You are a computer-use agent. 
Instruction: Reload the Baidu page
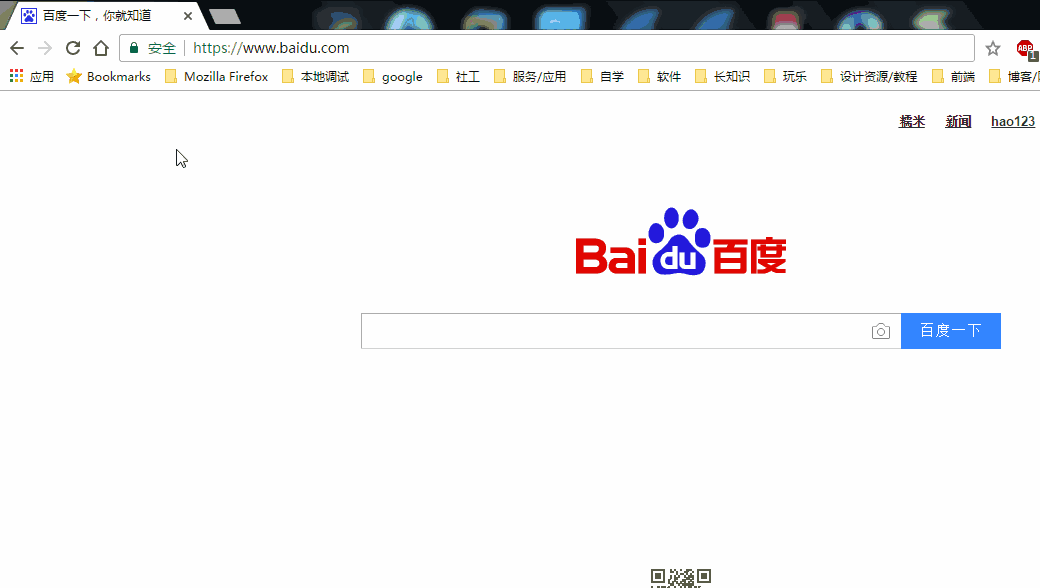(73, 48)
